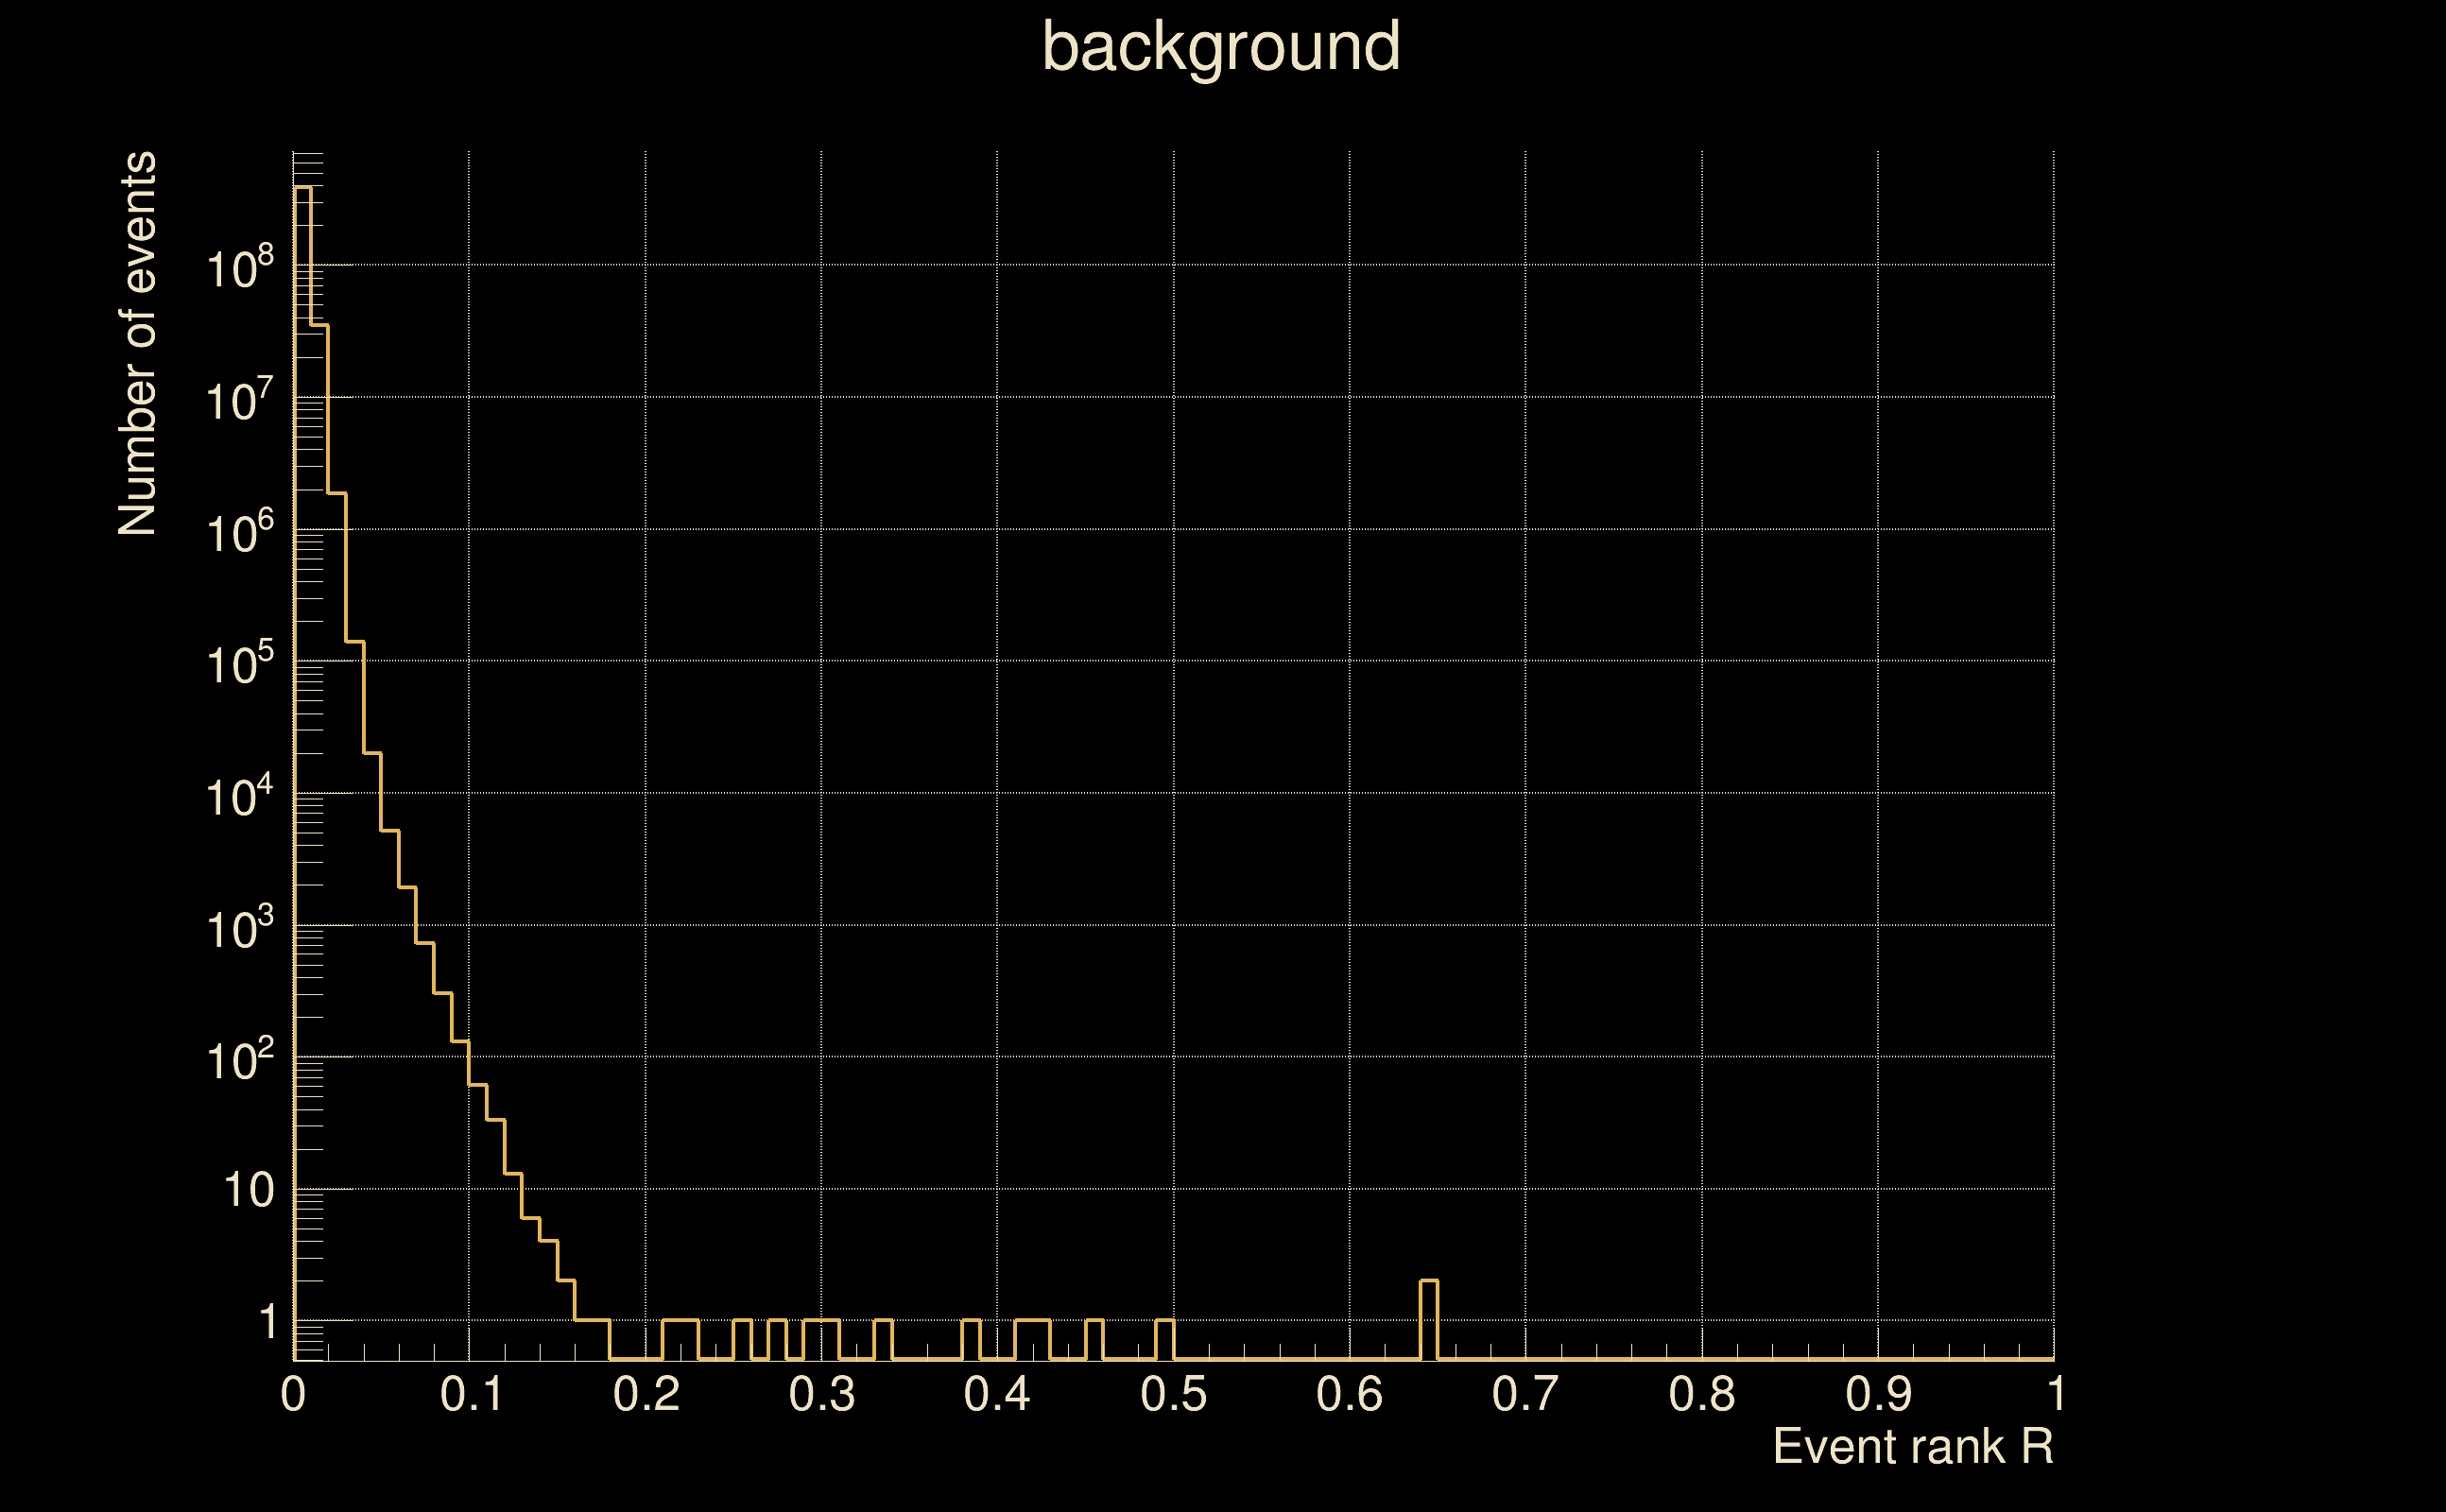
Task: Click the 'background' plot title
Action: click(1220, 48)
